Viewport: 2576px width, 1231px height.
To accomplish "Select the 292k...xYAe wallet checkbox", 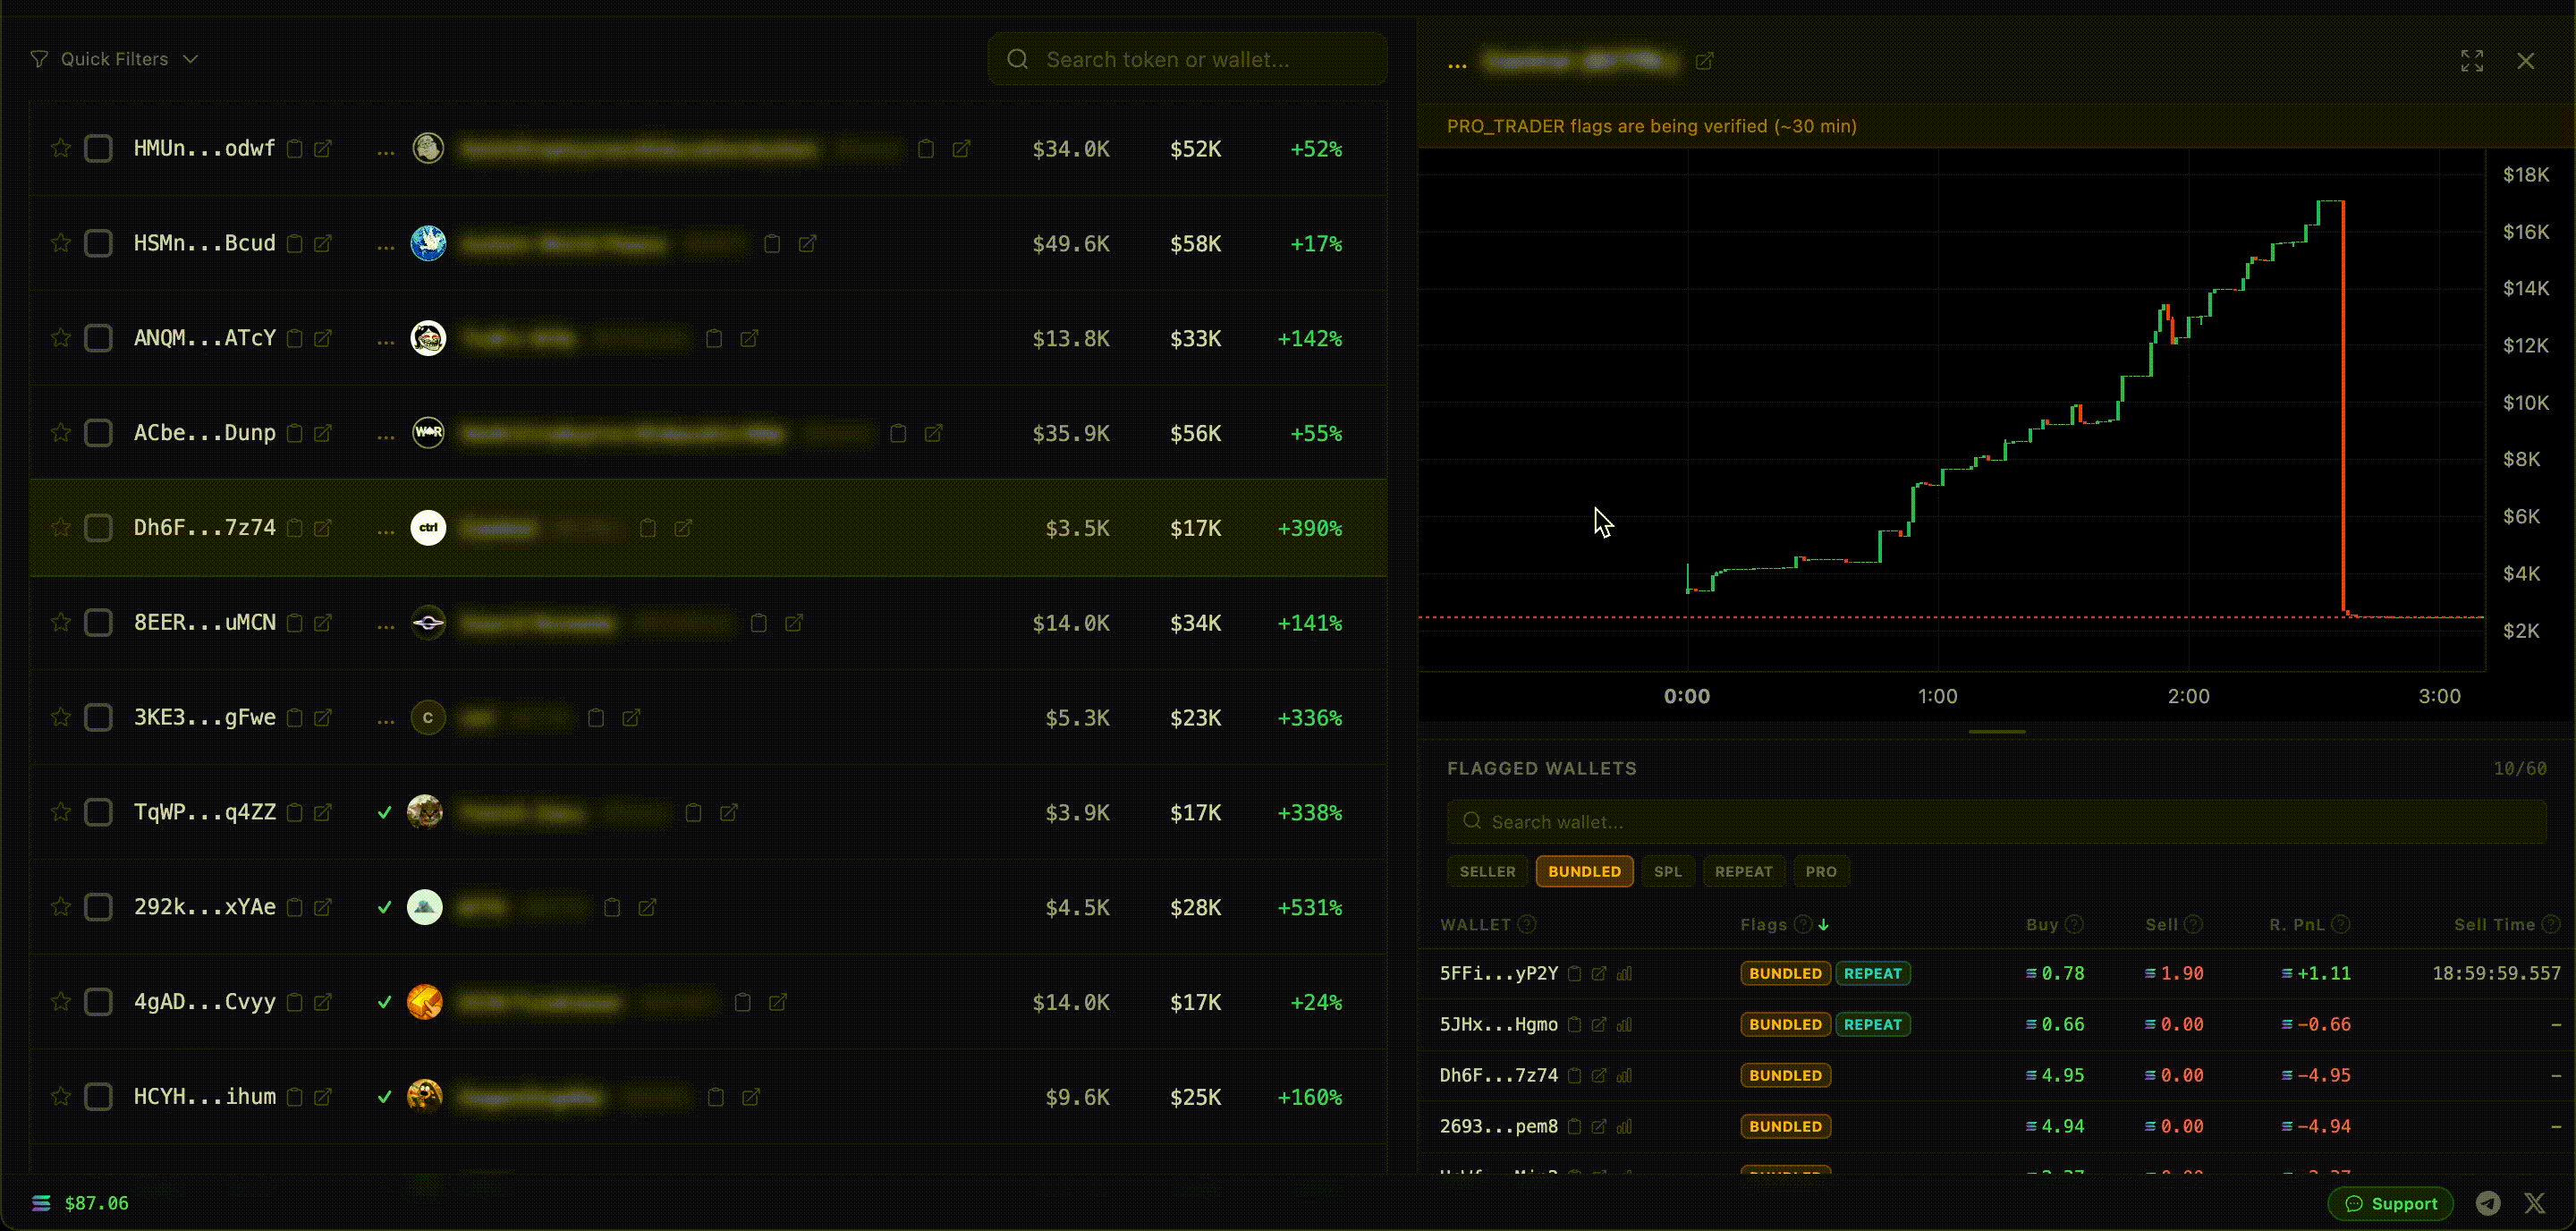I will [98, 907].
